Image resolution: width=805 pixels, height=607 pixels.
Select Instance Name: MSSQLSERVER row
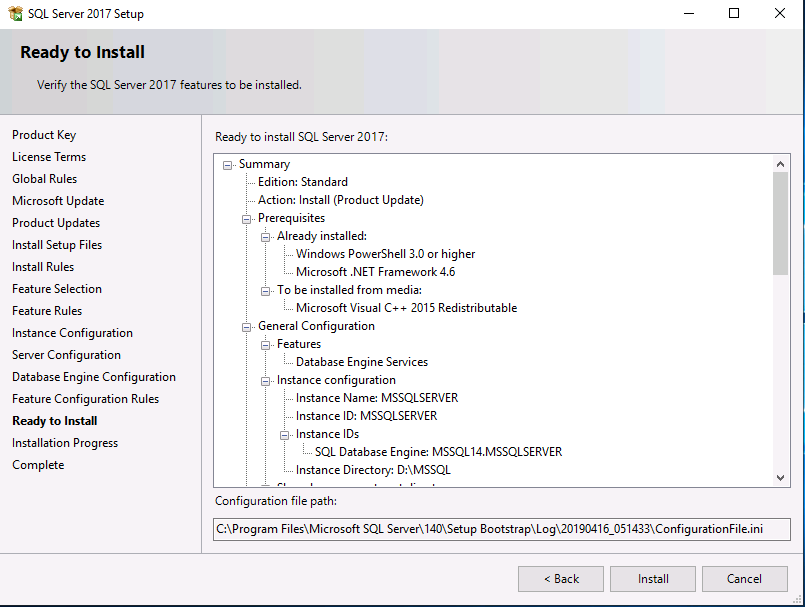[x=377, y=398]
